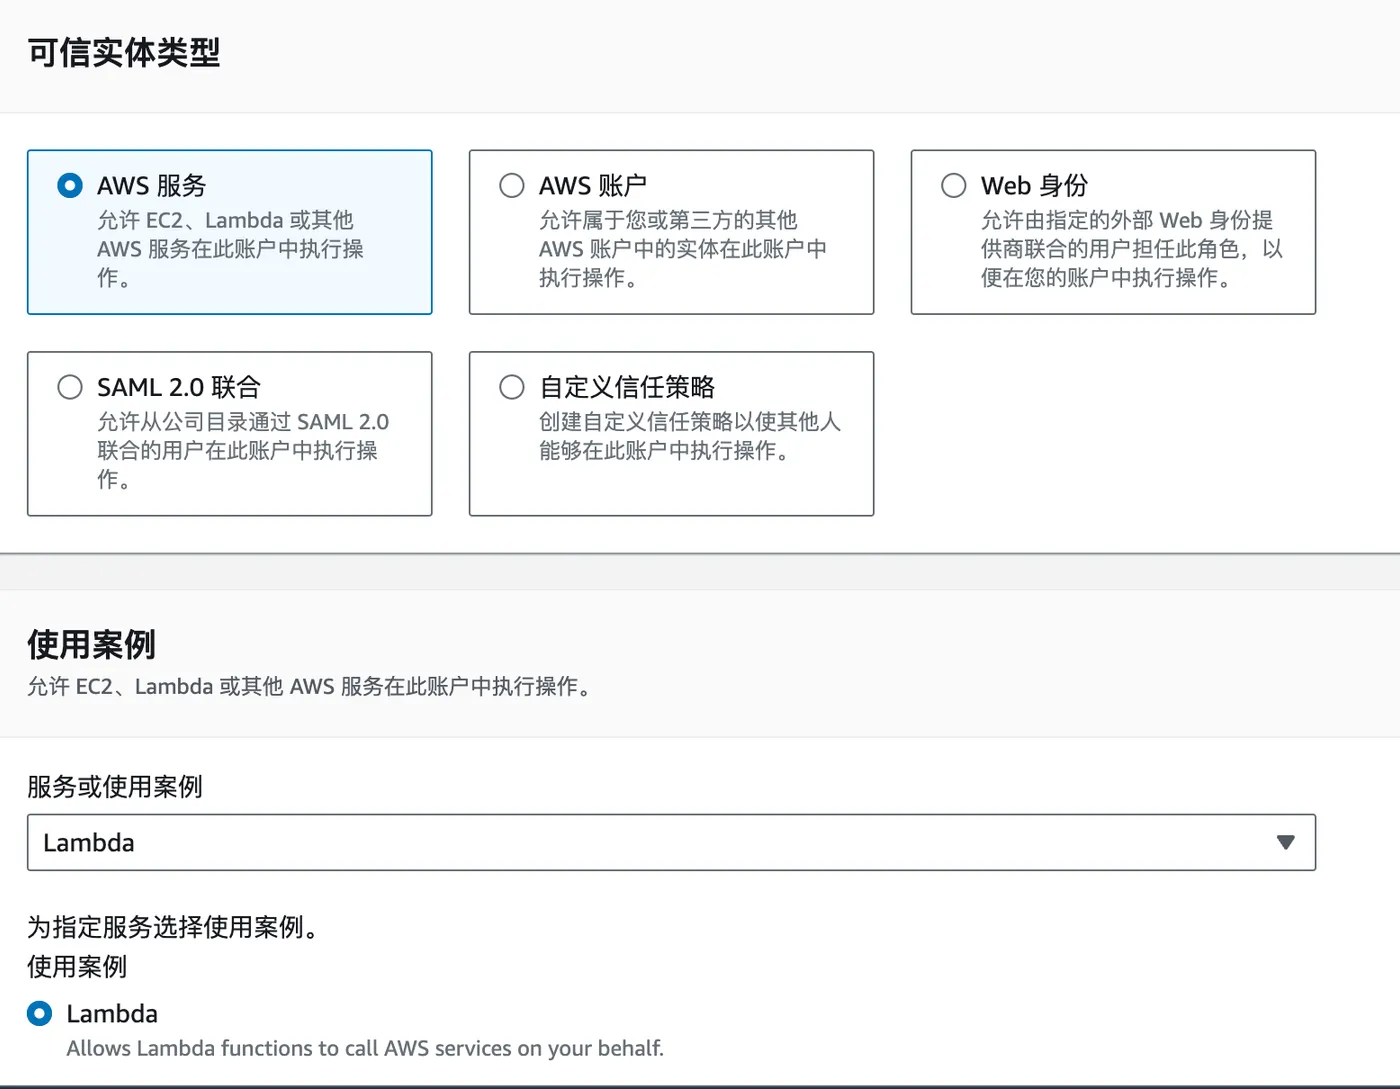Click the SAML 2.0 联合 card title
The width and height of the screenshot is (1400, 1089).
[x=179, y=387]
